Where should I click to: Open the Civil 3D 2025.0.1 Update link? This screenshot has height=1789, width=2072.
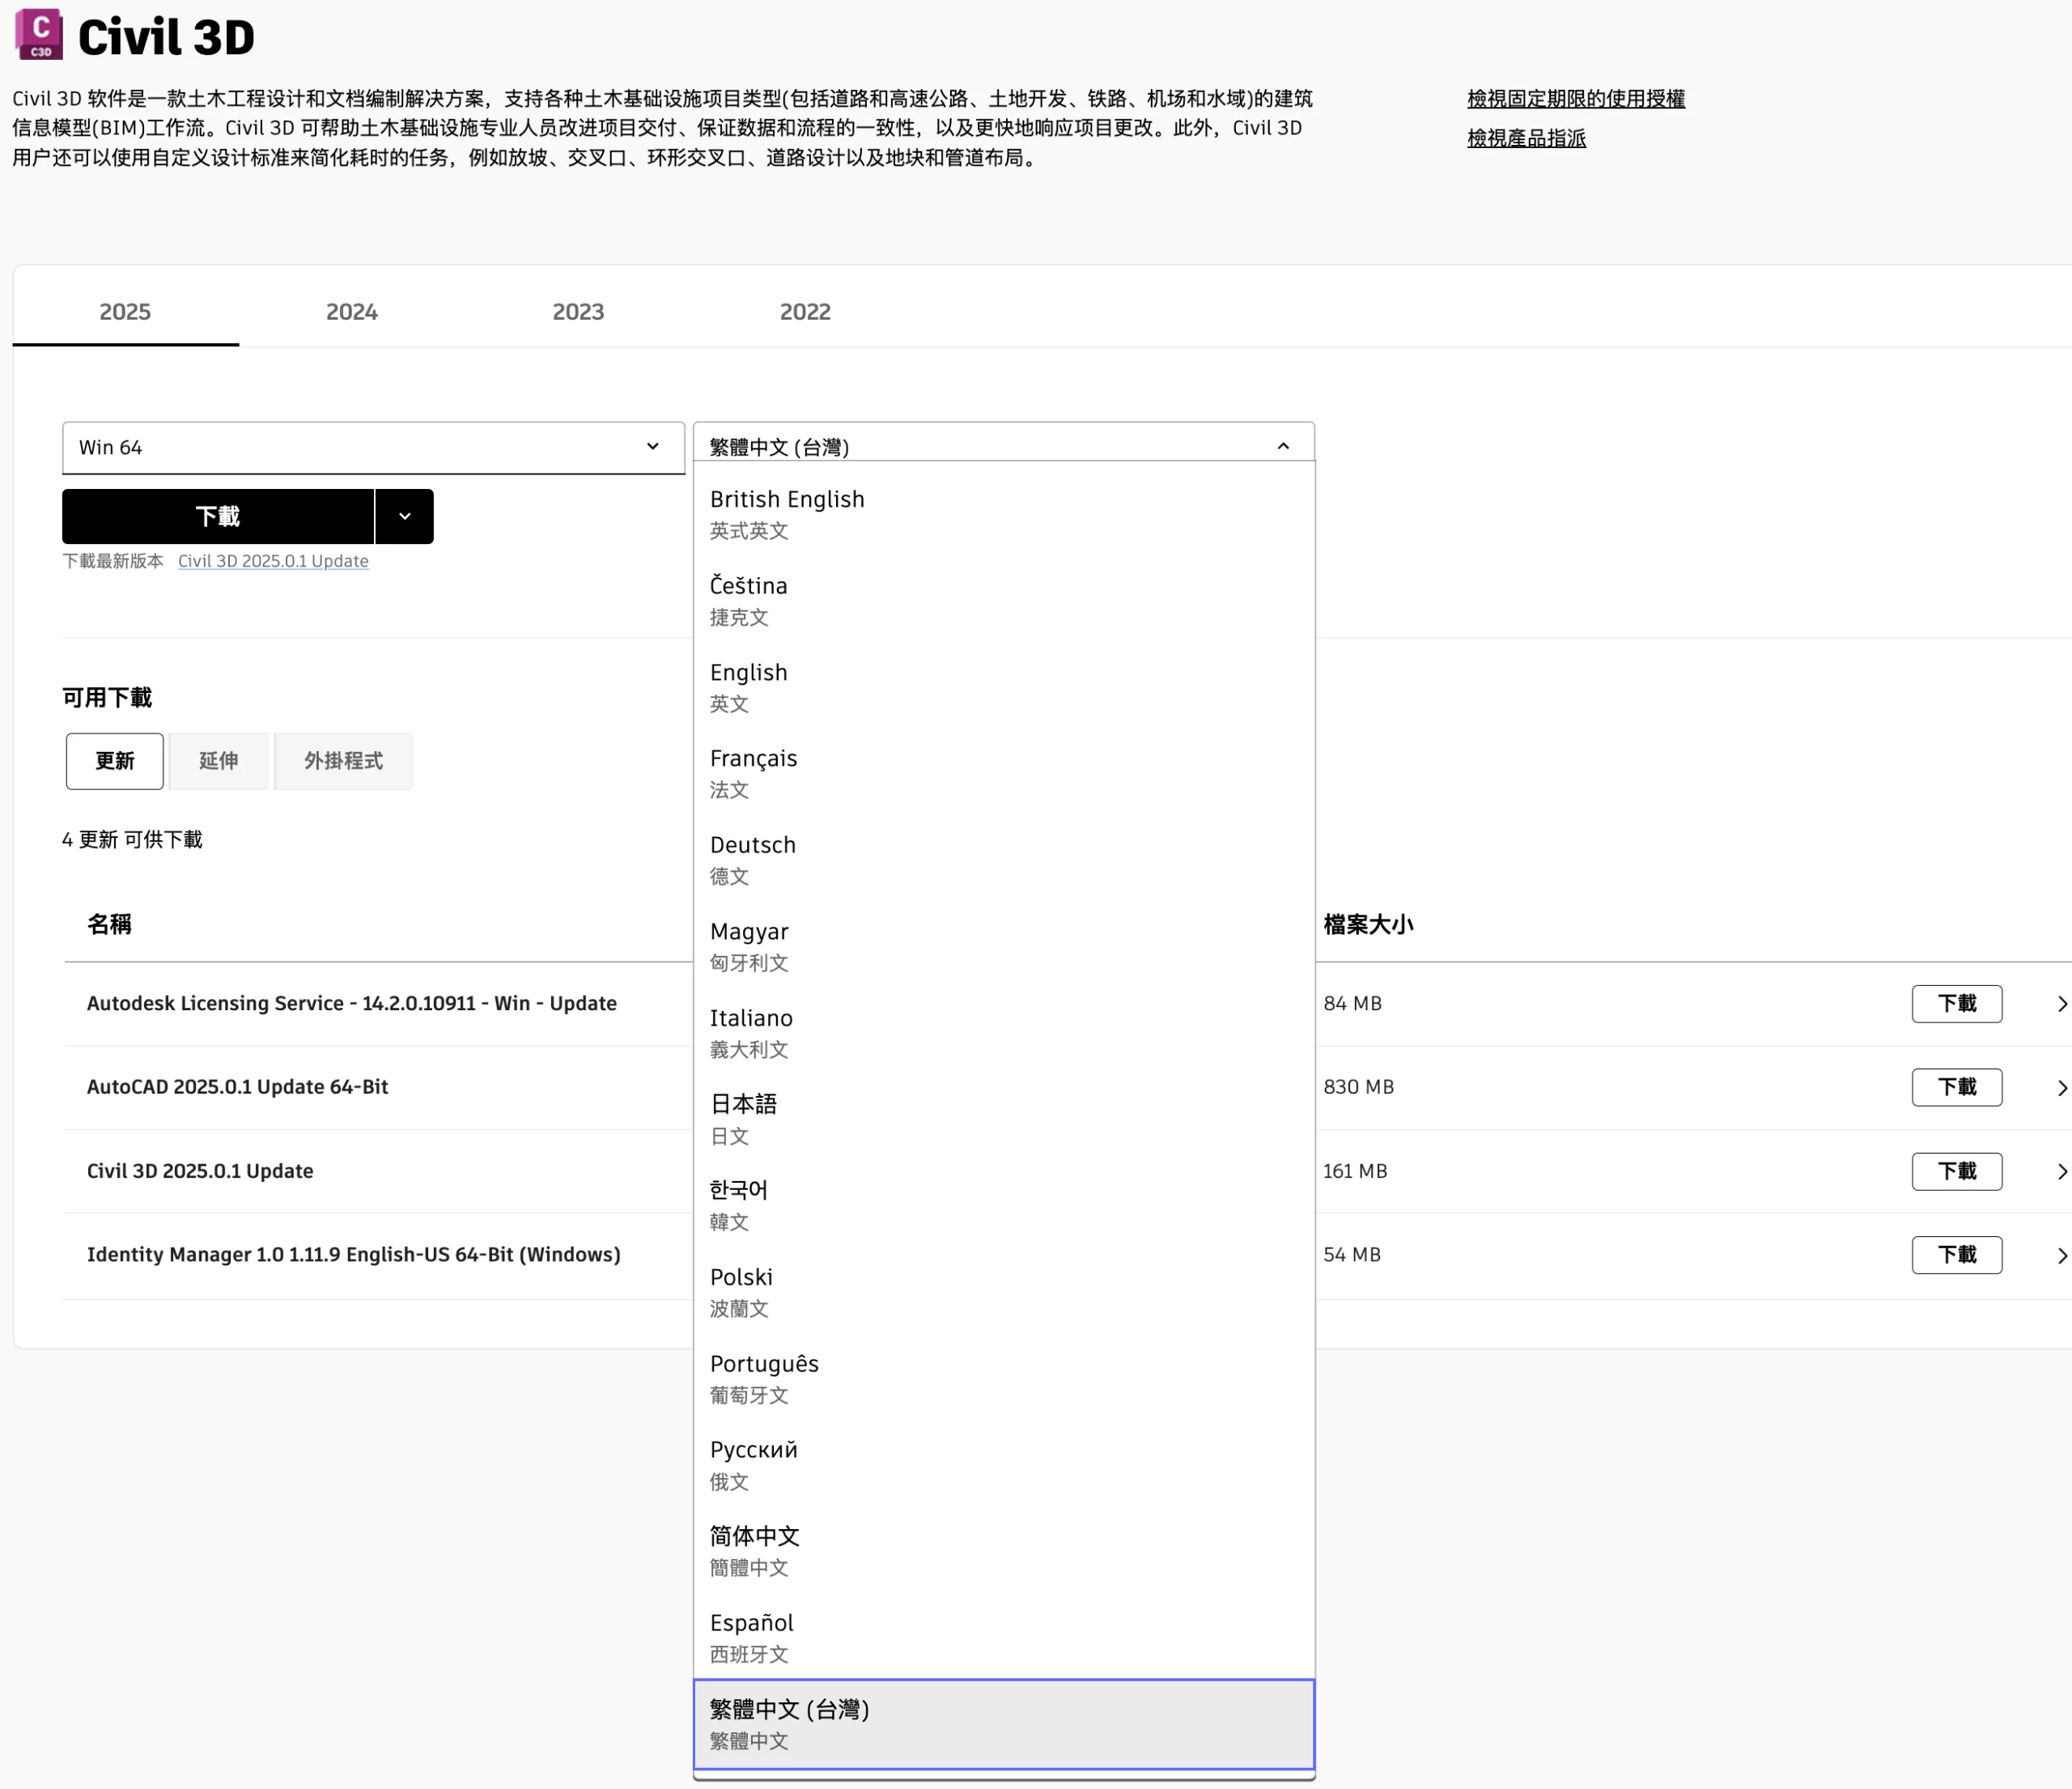pyautogui.click(x=273, y=561)
